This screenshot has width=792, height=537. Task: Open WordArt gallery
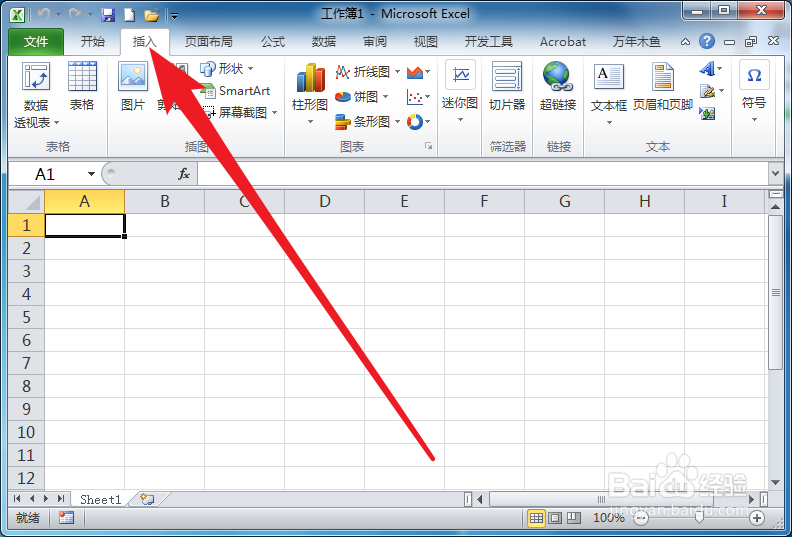(x=711, y=68)
